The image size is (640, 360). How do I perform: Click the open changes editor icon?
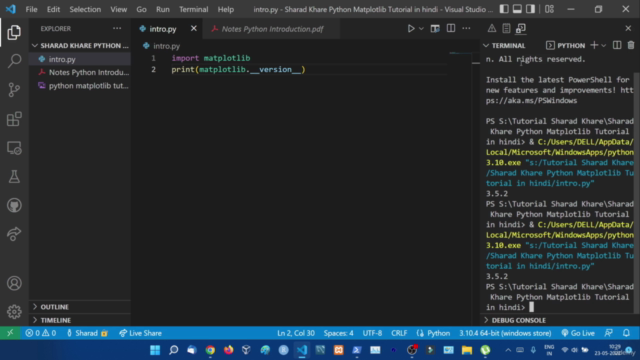tap(435, 29)
